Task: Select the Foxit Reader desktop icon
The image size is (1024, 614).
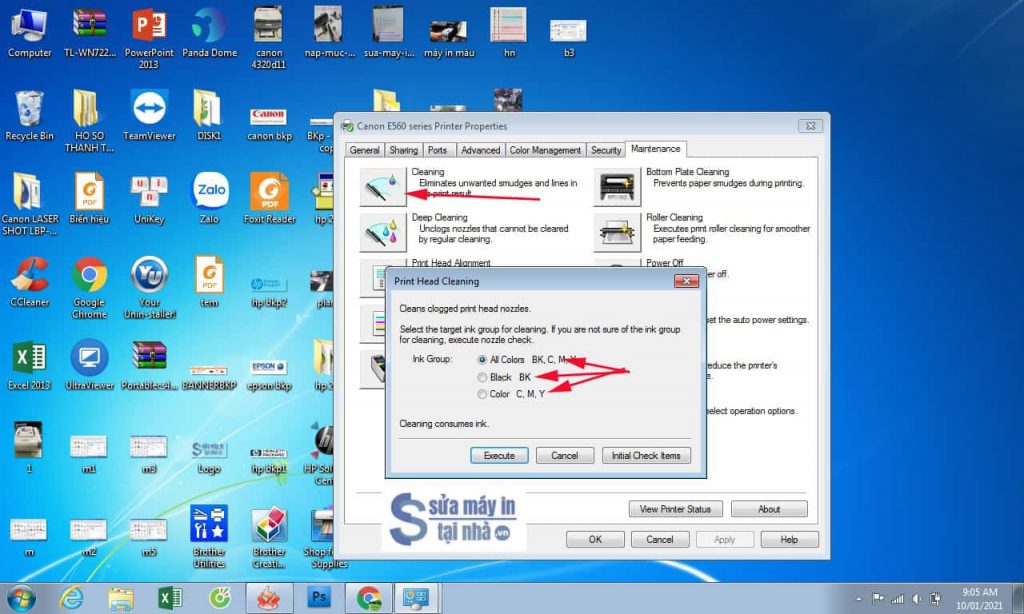Action: 269,199
